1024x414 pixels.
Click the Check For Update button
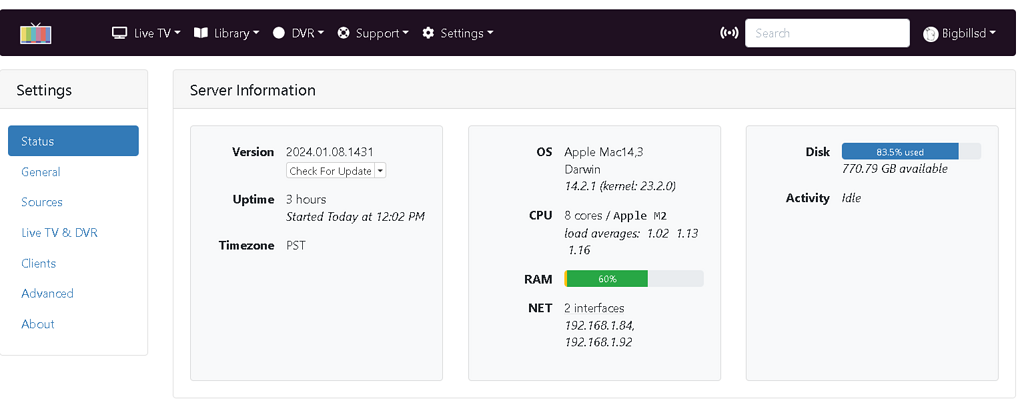pyautogui.click(x=331, y=171)
